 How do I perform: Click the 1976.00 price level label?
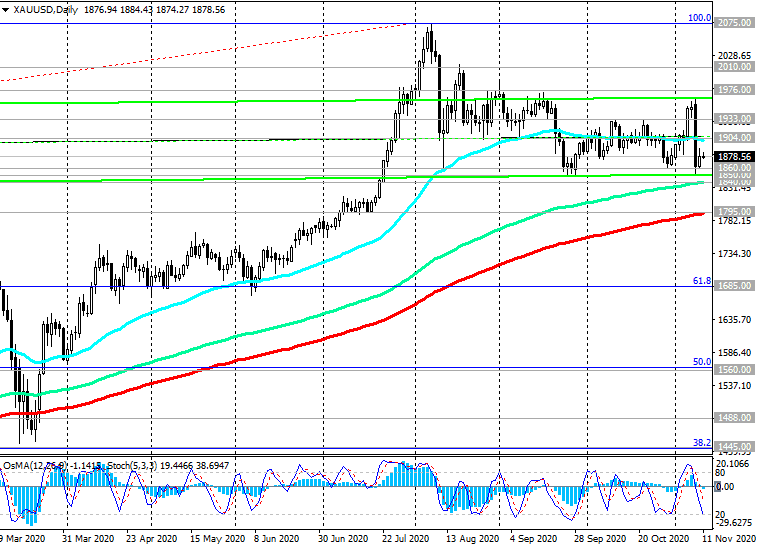[x=735, y=89]
